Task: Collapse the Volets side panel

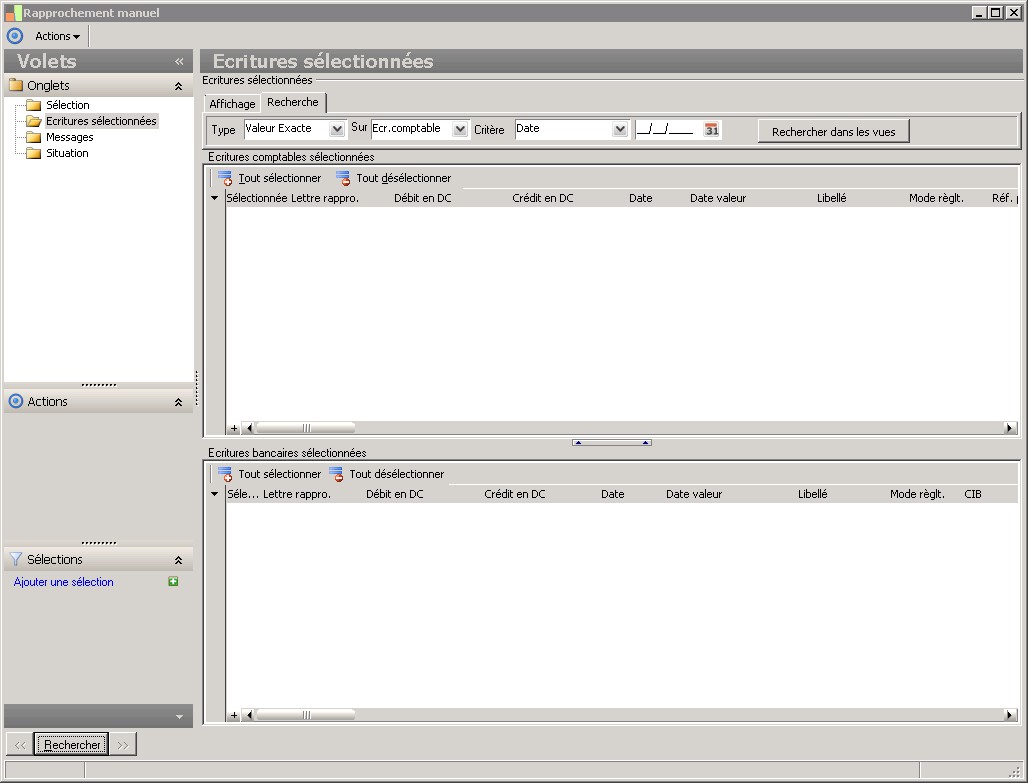Action: click(x=179, y=62)
